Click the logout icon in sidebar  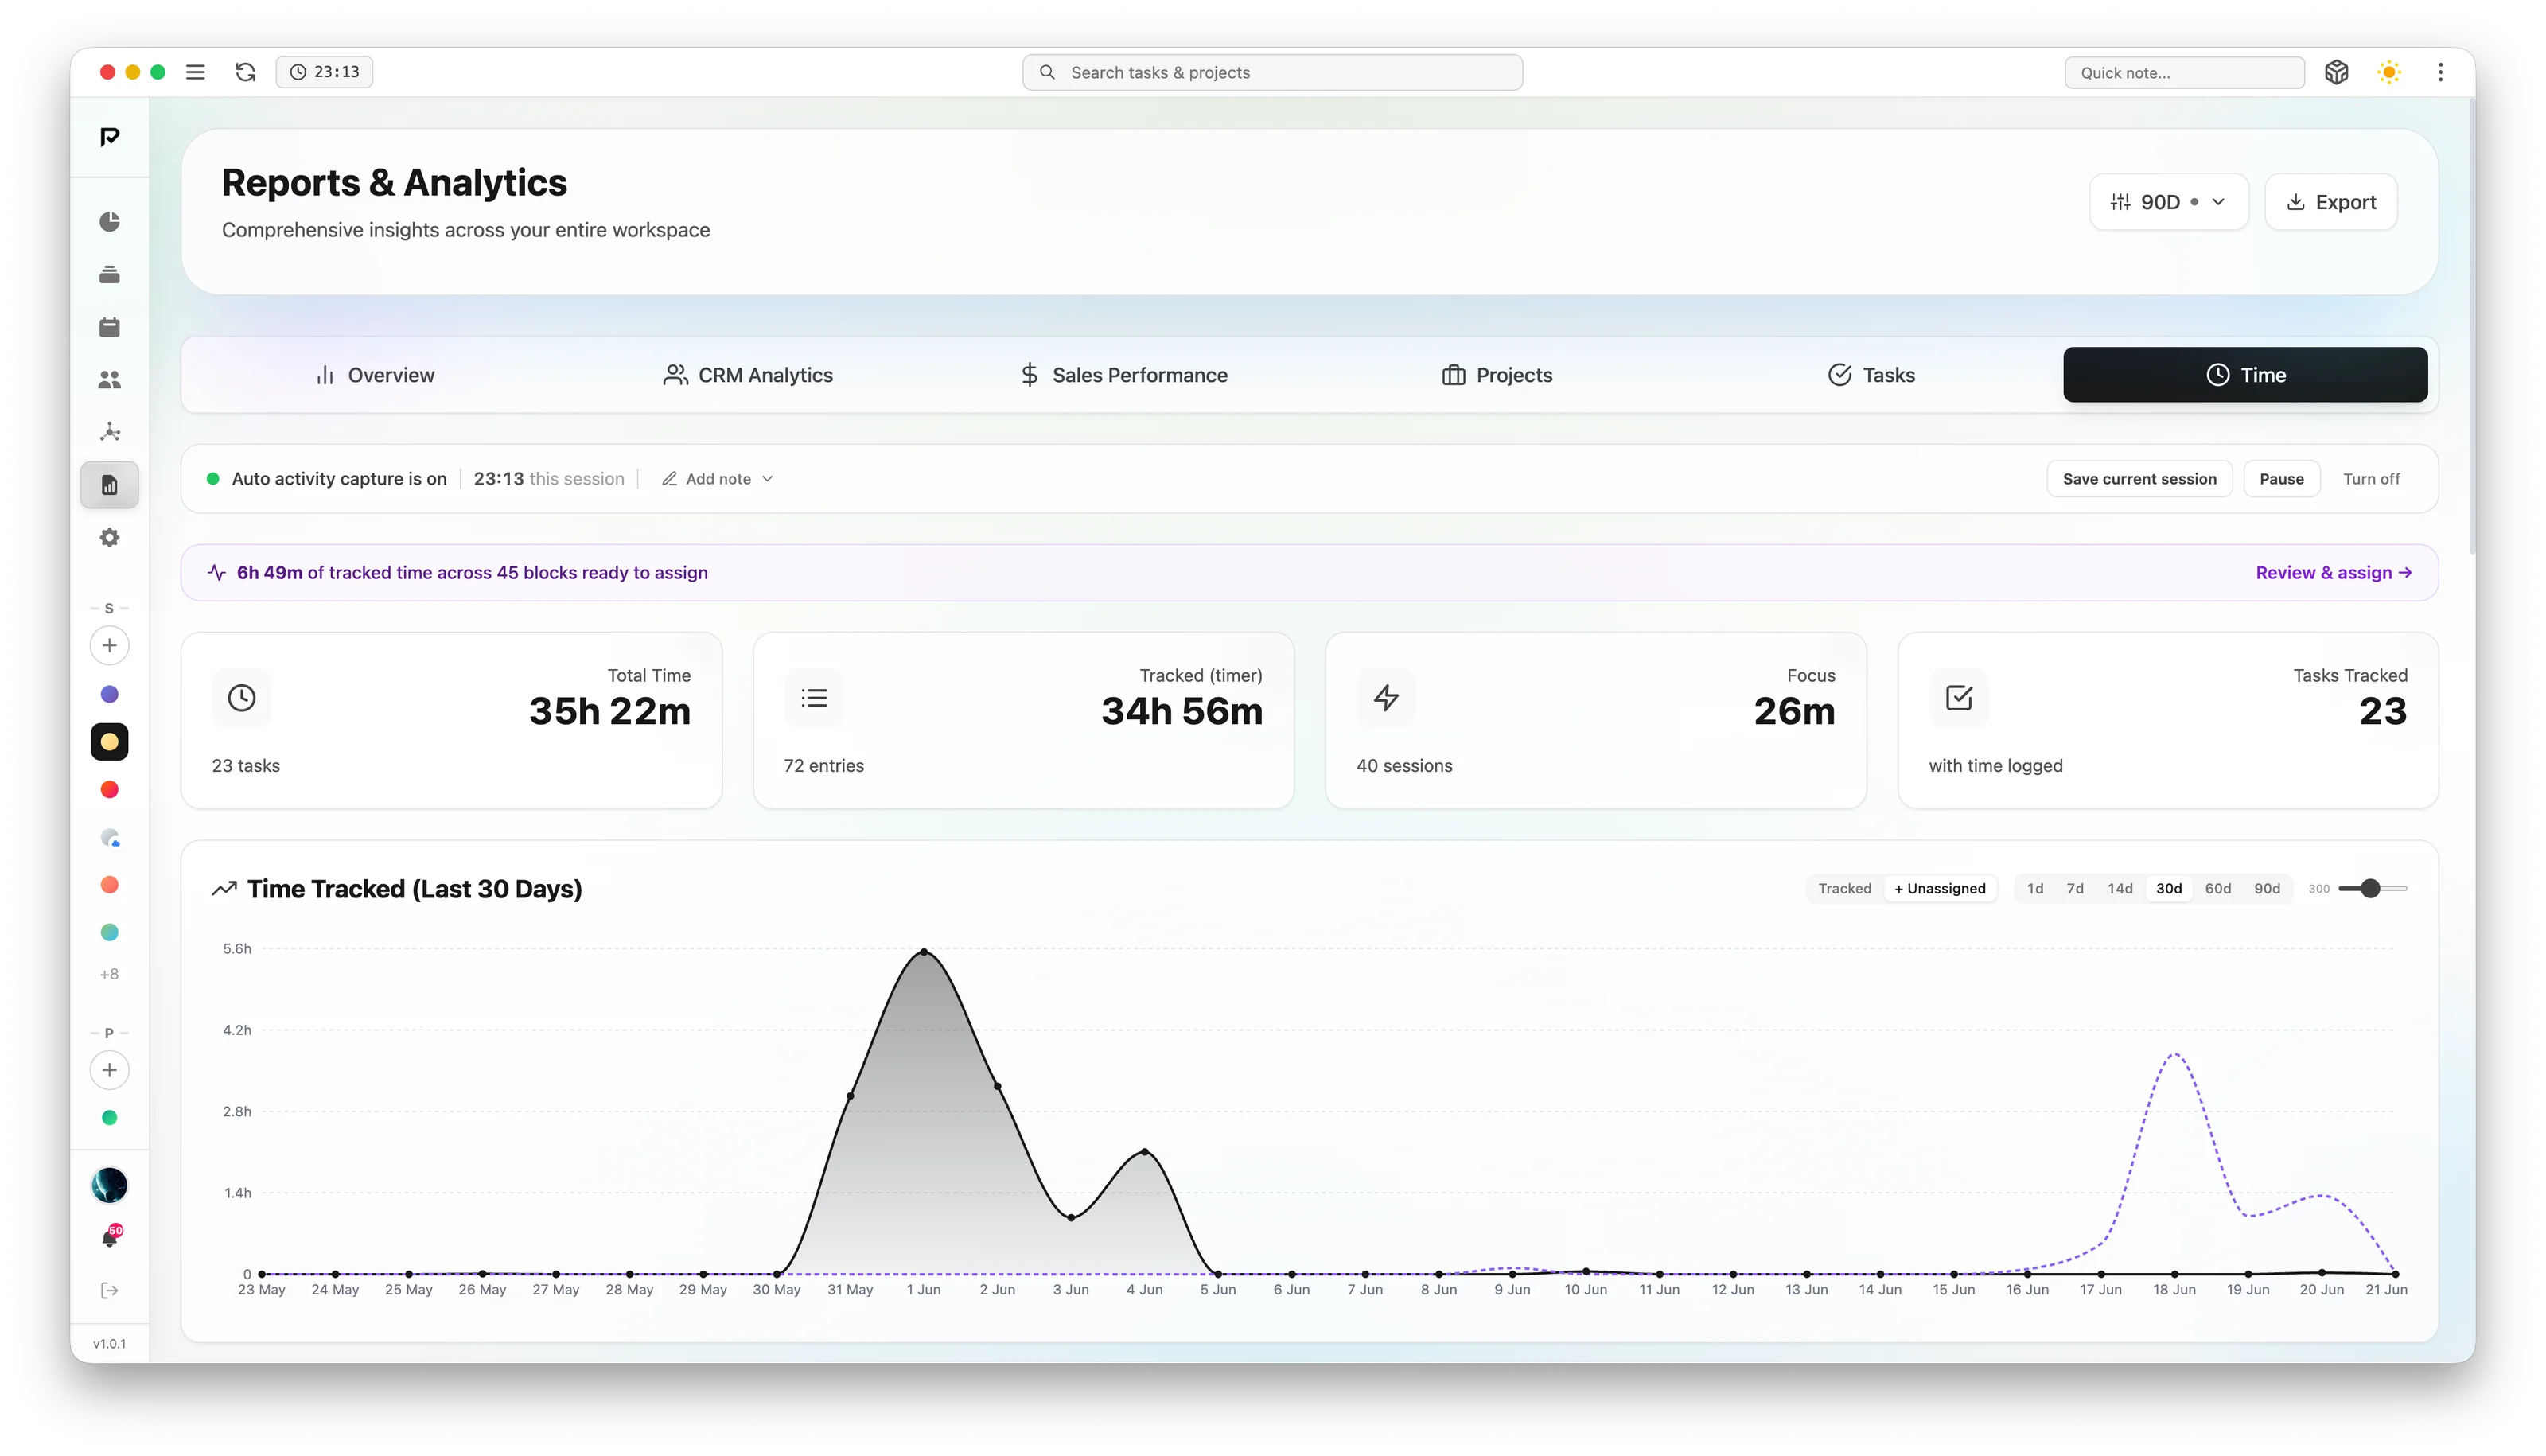pos(110,1290)
